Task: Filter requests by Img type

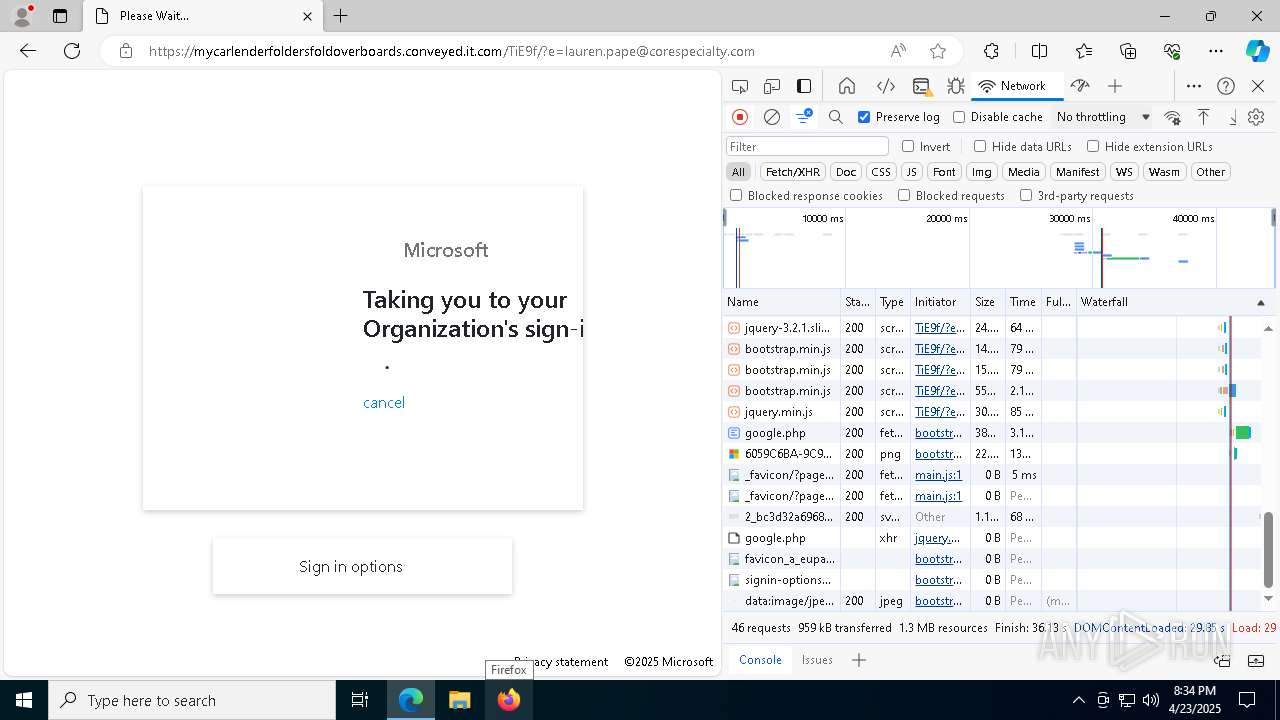Action: tap(982, 172)
